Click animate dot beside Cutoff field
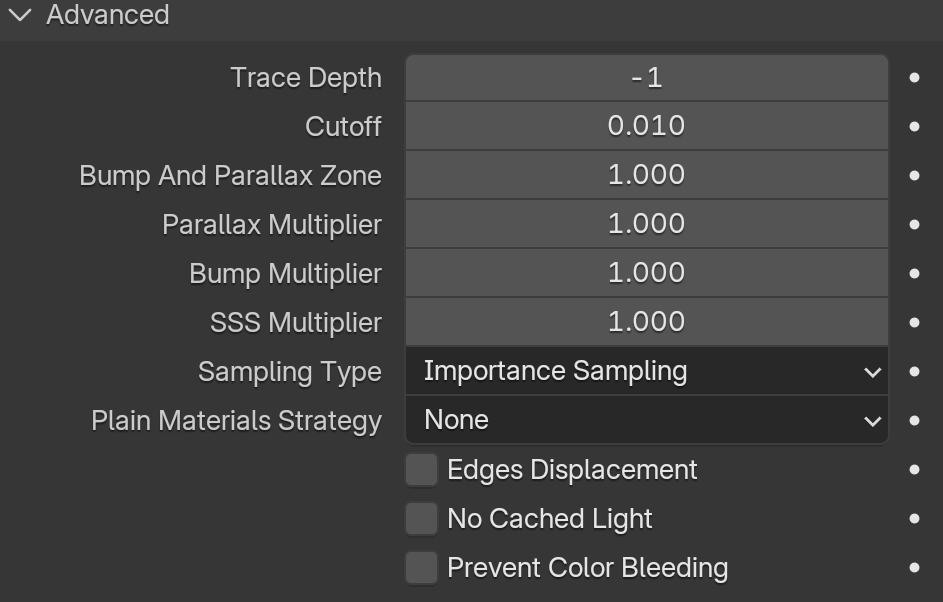943x602 pixels. [x=914, y=126]
